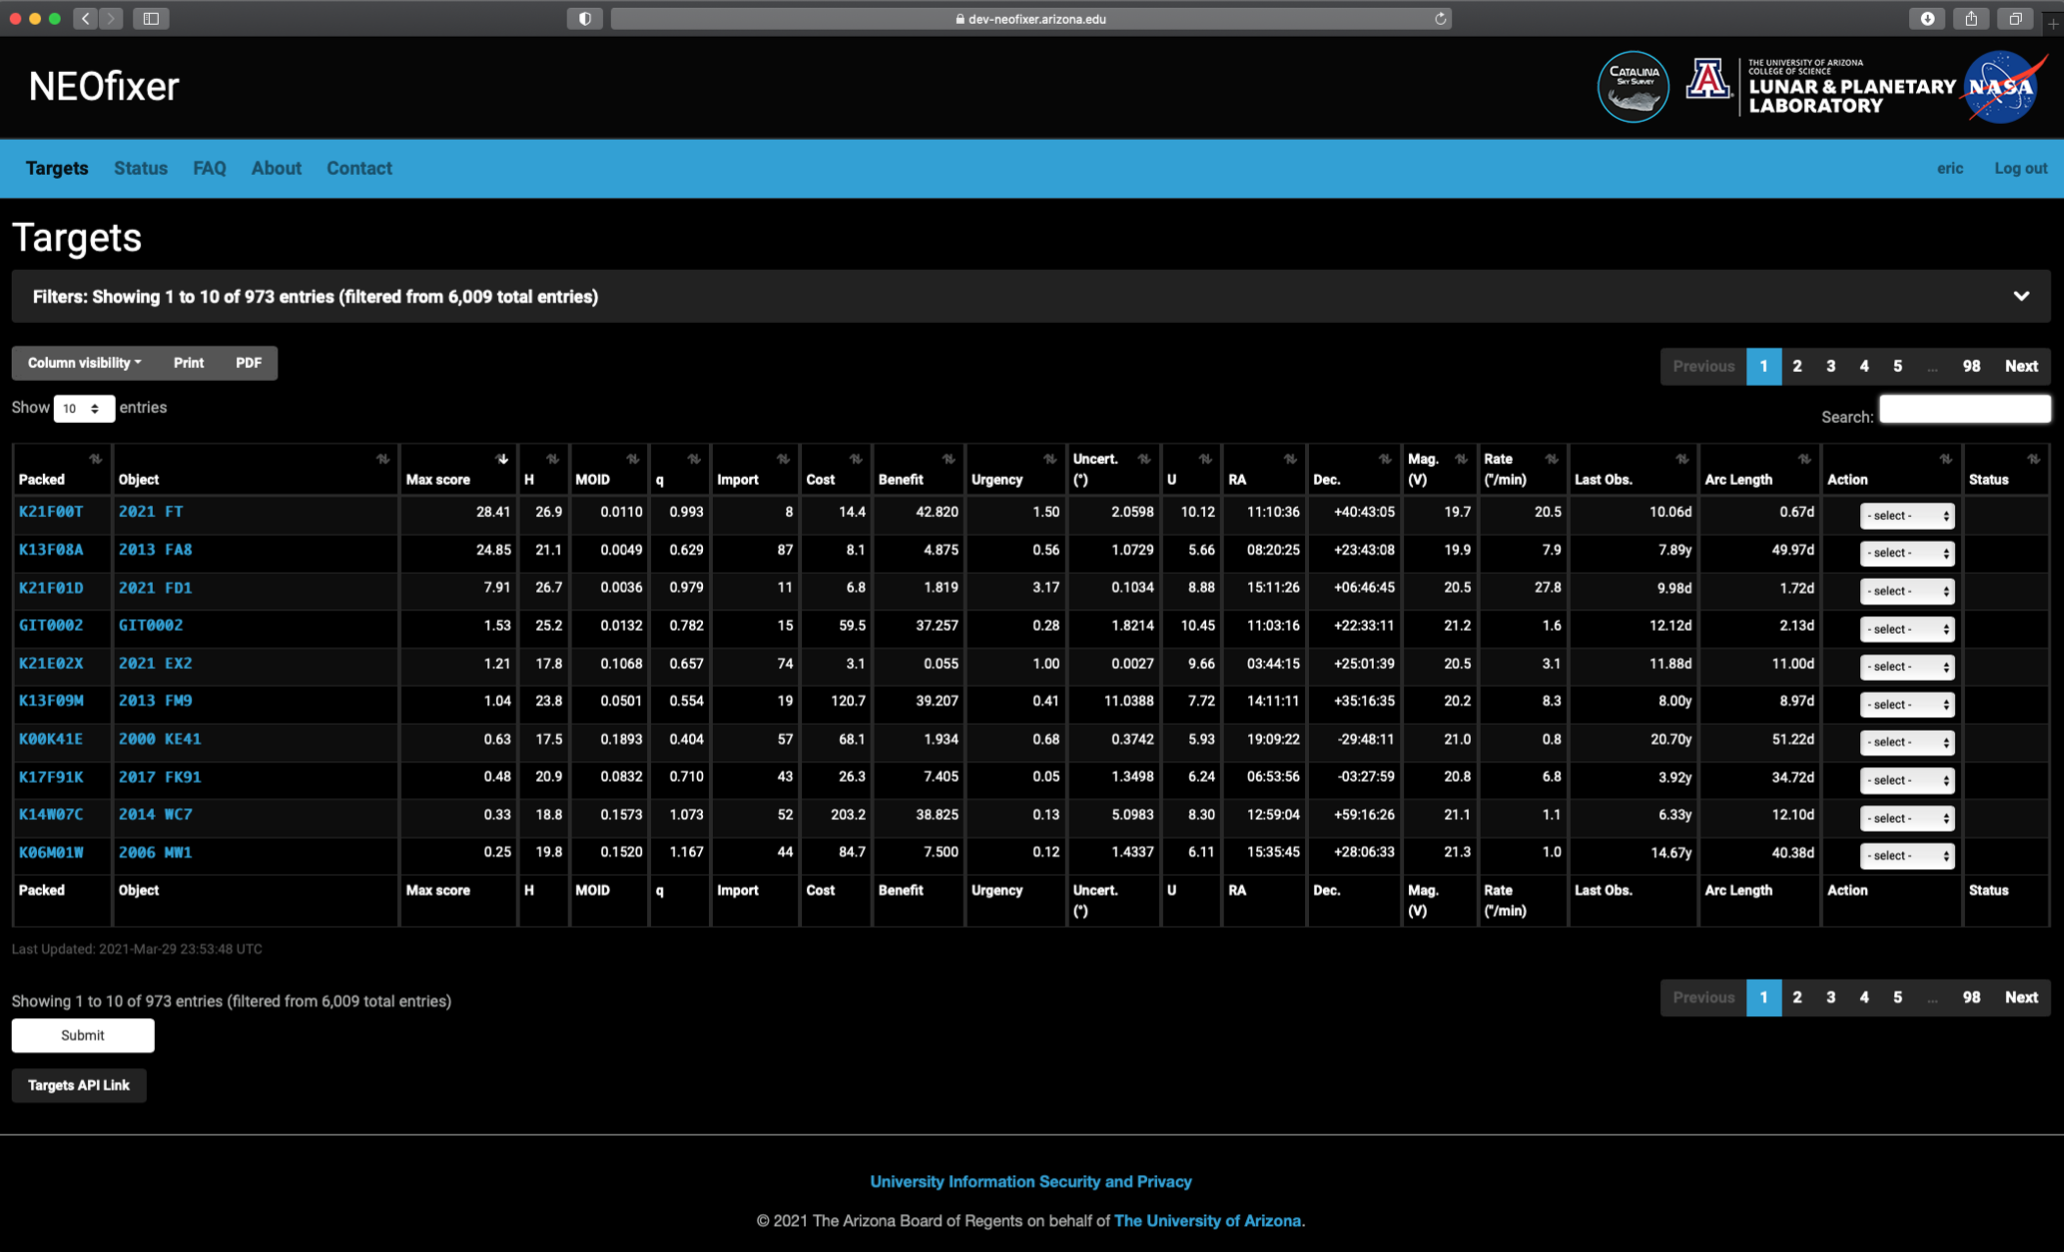Sort by the Packed column sort icon

(96, 459)
